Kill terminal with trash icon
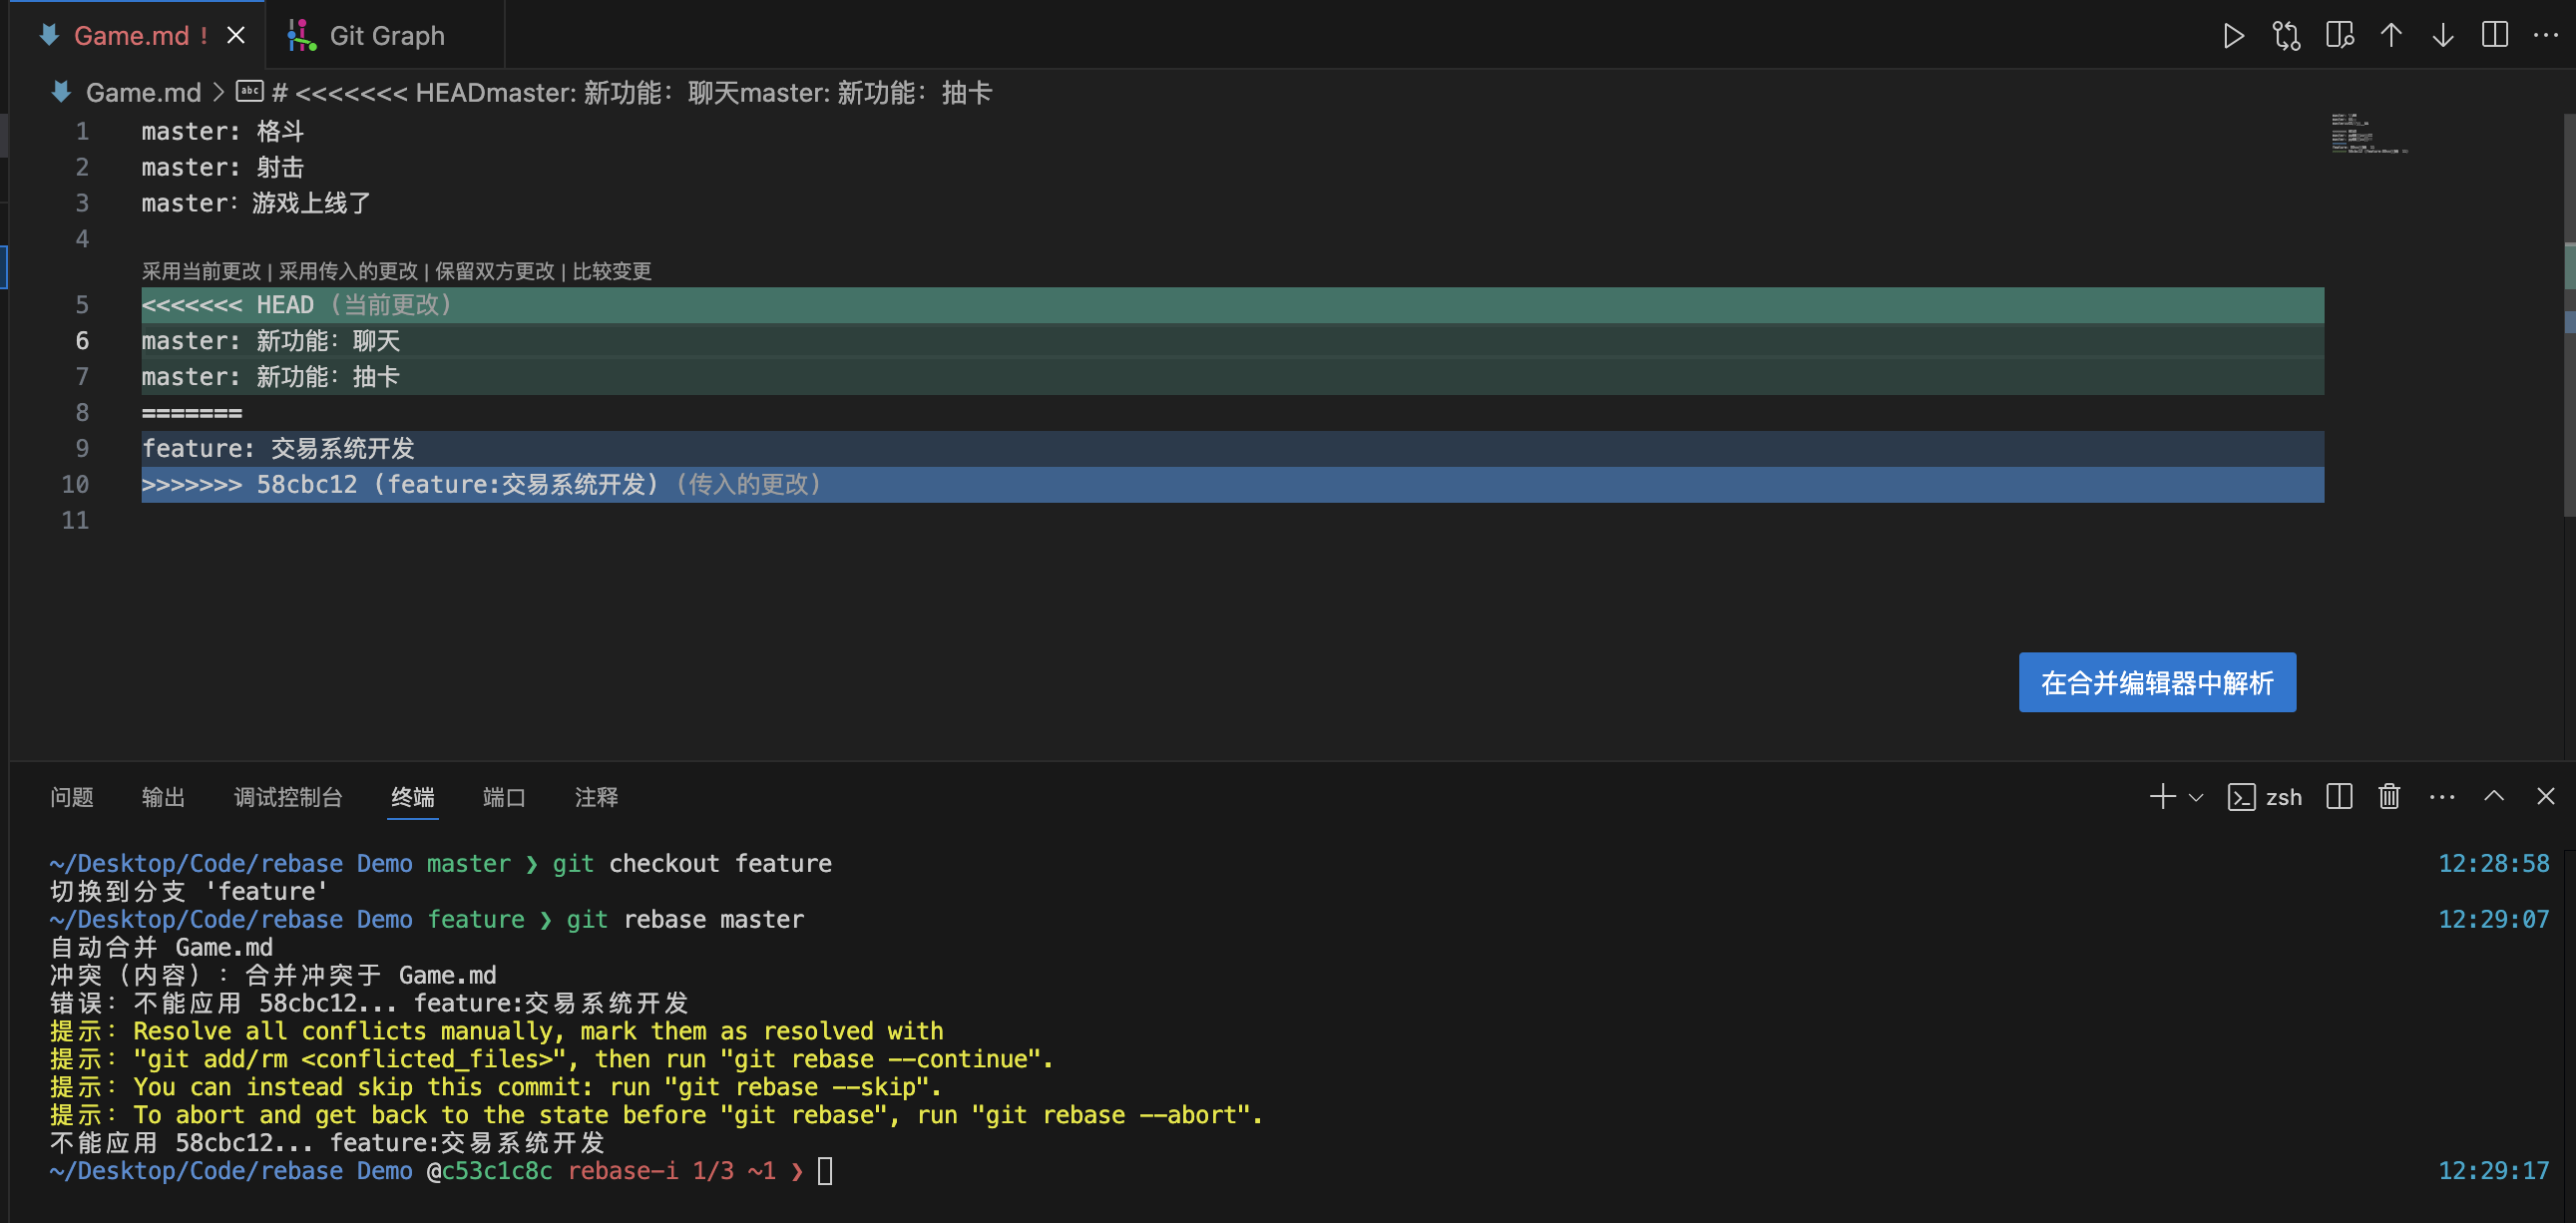 (x=2389, y=797)
